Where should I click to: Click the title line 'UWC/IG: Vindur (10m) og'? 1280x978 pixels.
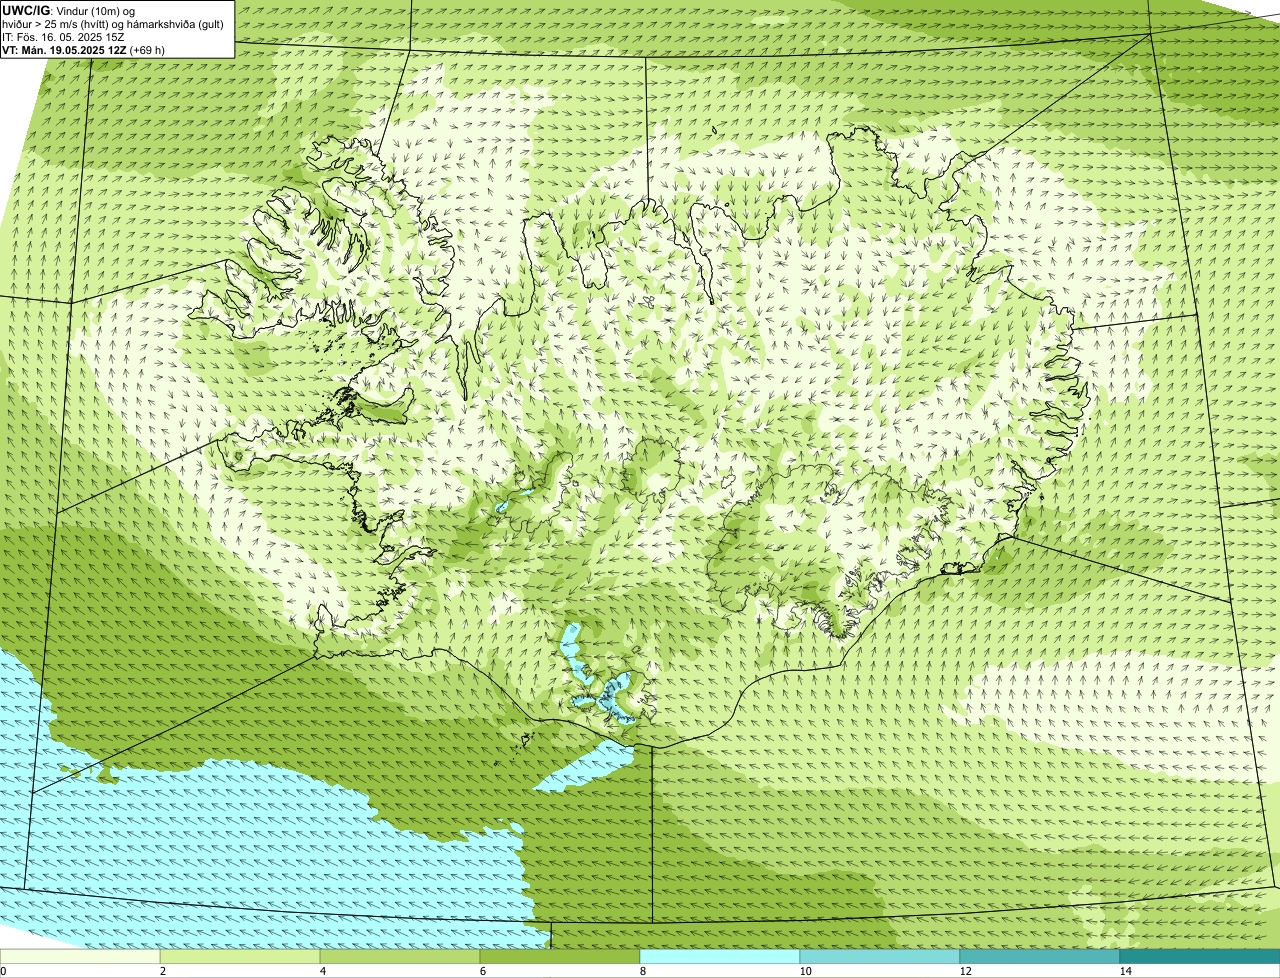[68, 10]
